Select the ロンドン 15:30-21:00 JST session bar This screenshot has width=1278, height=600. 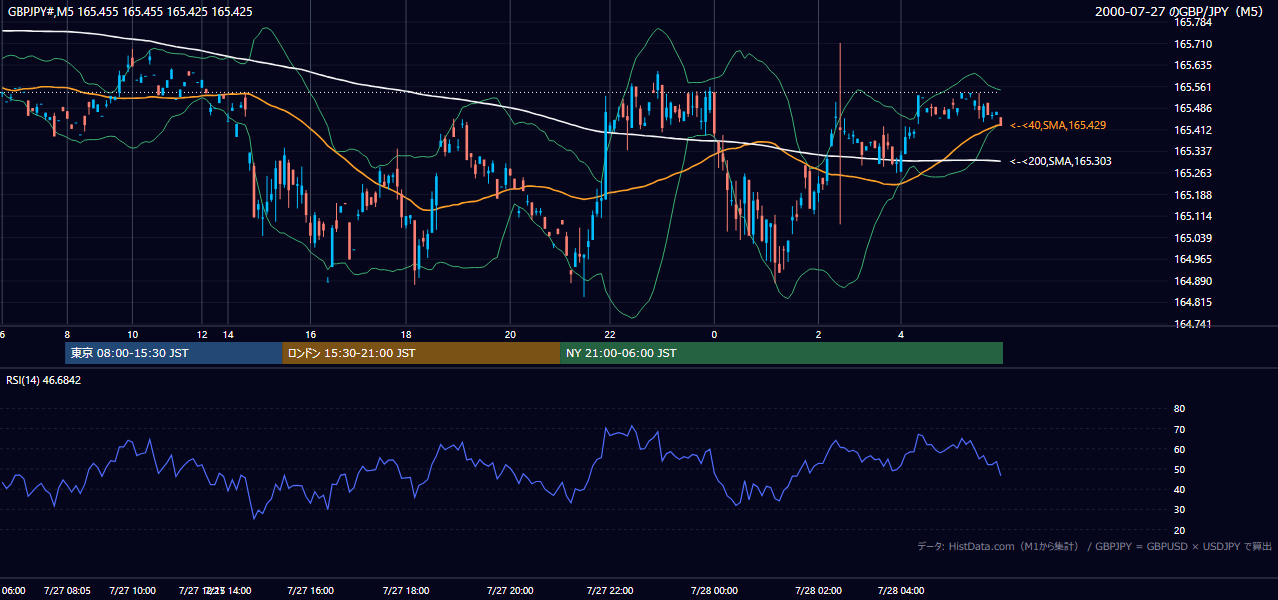[421, 353]
